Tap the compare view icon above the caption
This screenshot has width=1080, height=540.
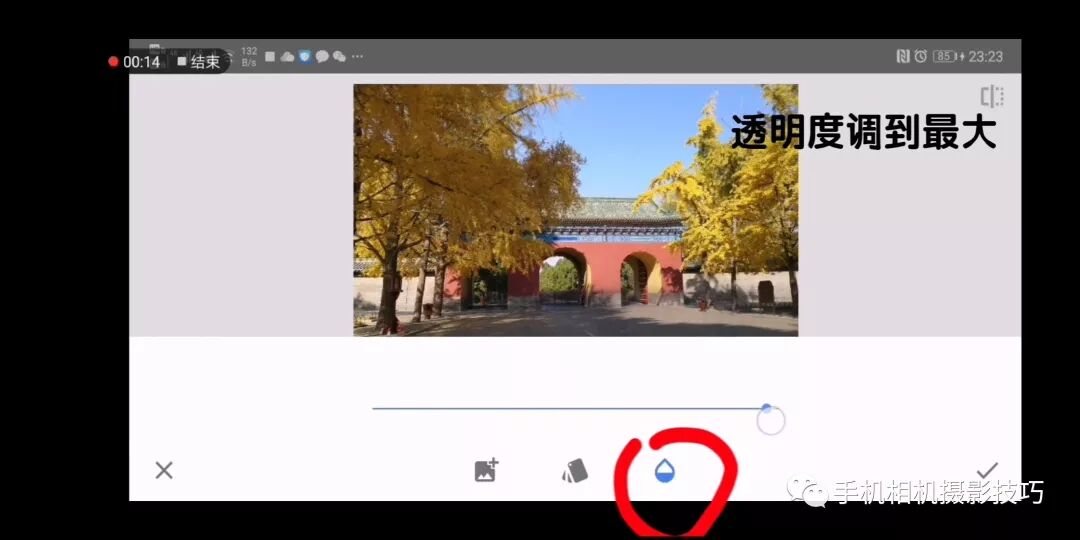[992, 97]
